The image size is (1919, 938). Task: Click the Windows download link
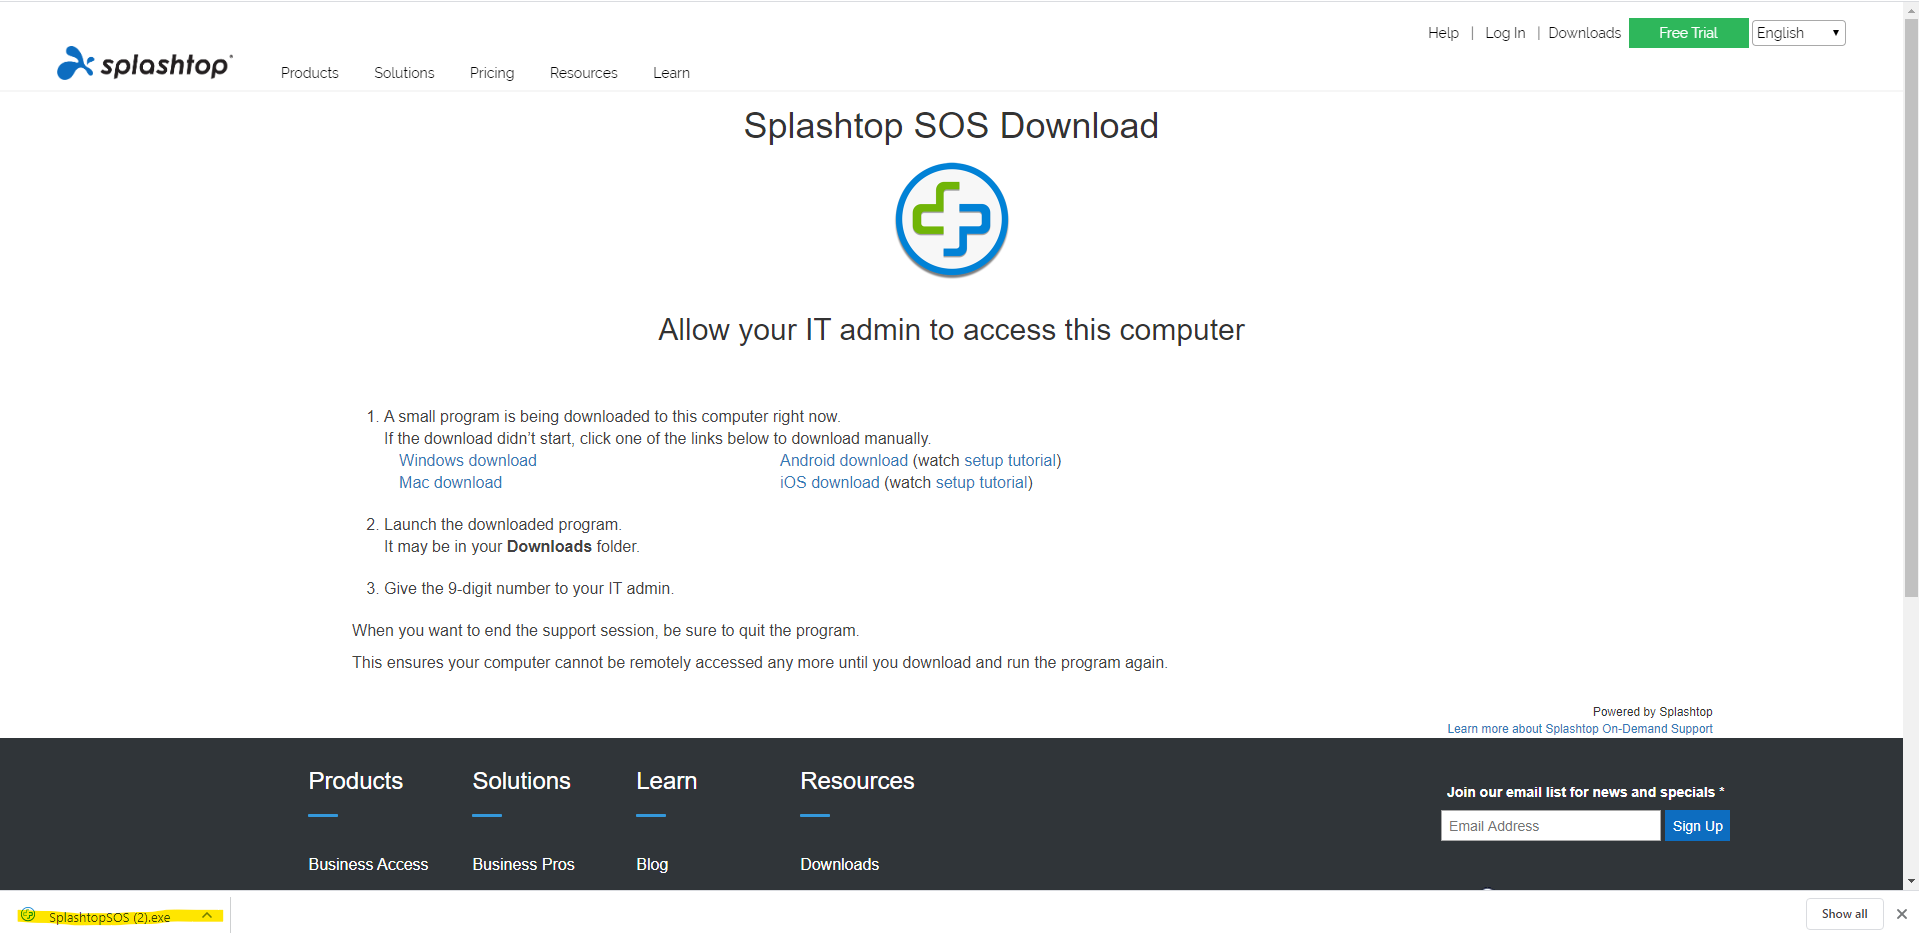468,460
